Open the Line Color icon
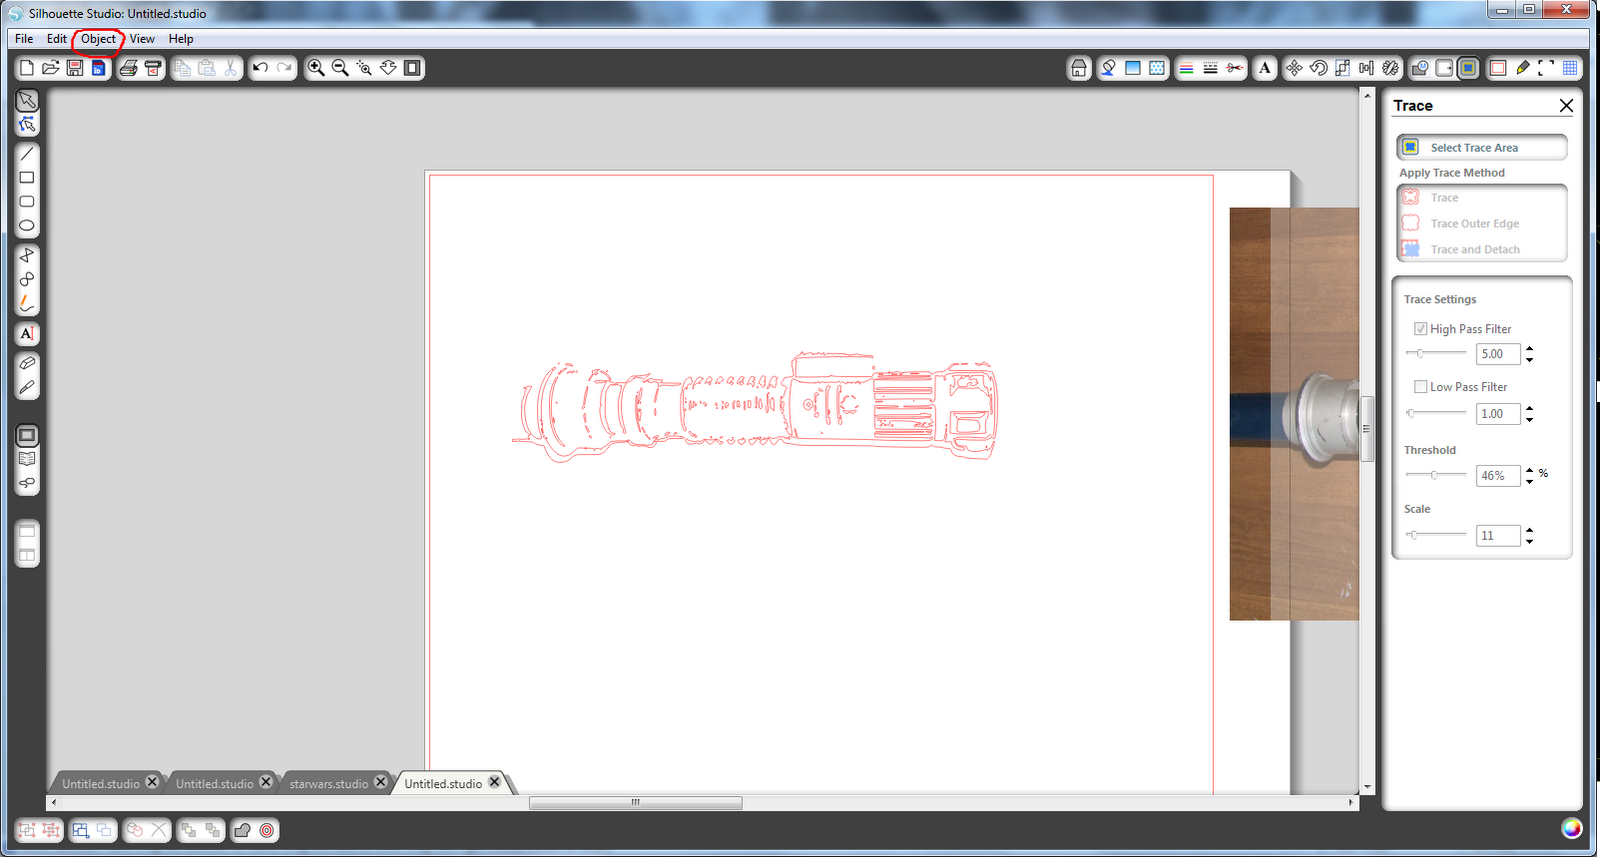1600x857 pixels. point(1186,68)
